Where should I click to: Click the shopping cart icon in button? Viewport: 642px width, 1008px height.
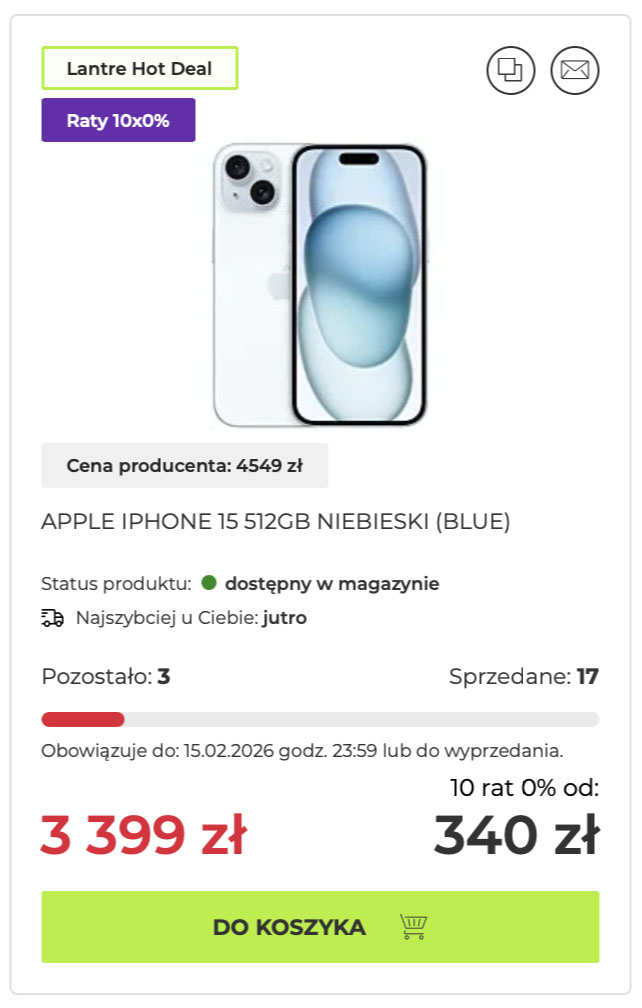(413, 927)
